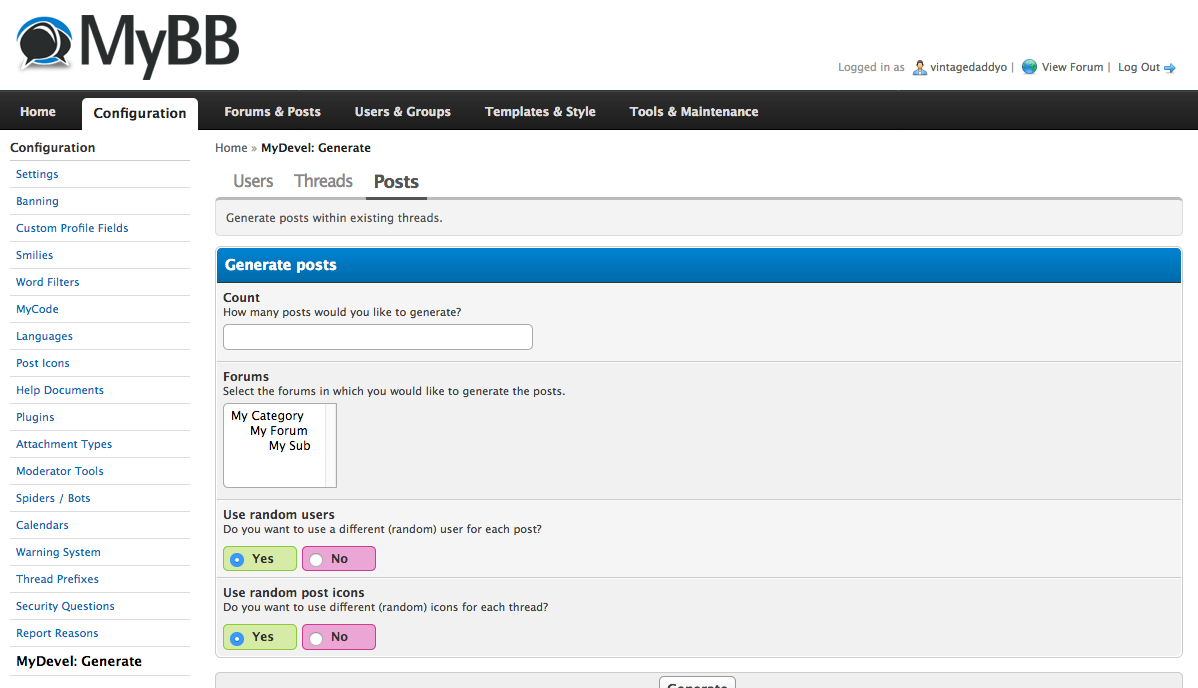Switch to the Threads tab

point(323,181)
